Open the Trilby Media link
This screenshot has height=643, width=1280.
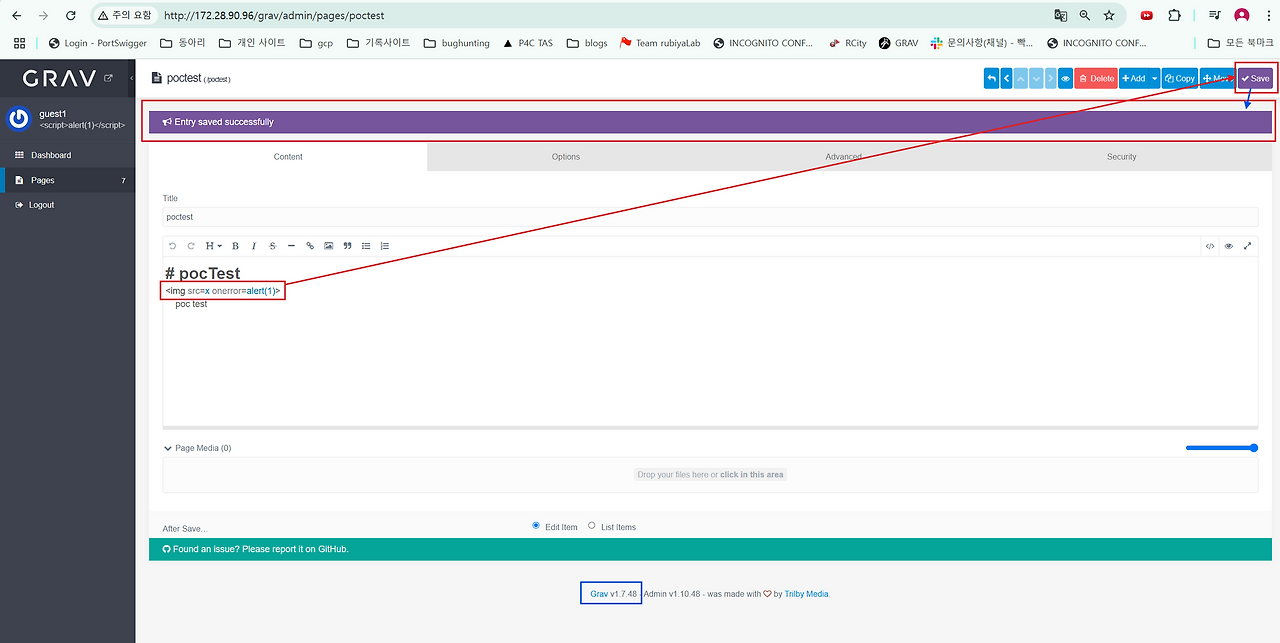tap(806, 594)
